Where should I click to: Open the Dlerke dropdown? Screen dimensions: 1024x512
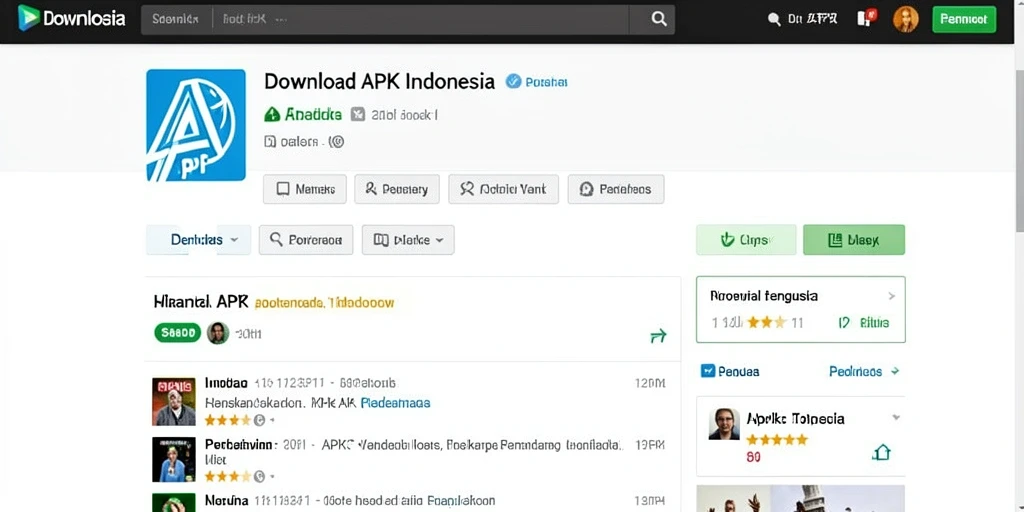coord(408,240)
